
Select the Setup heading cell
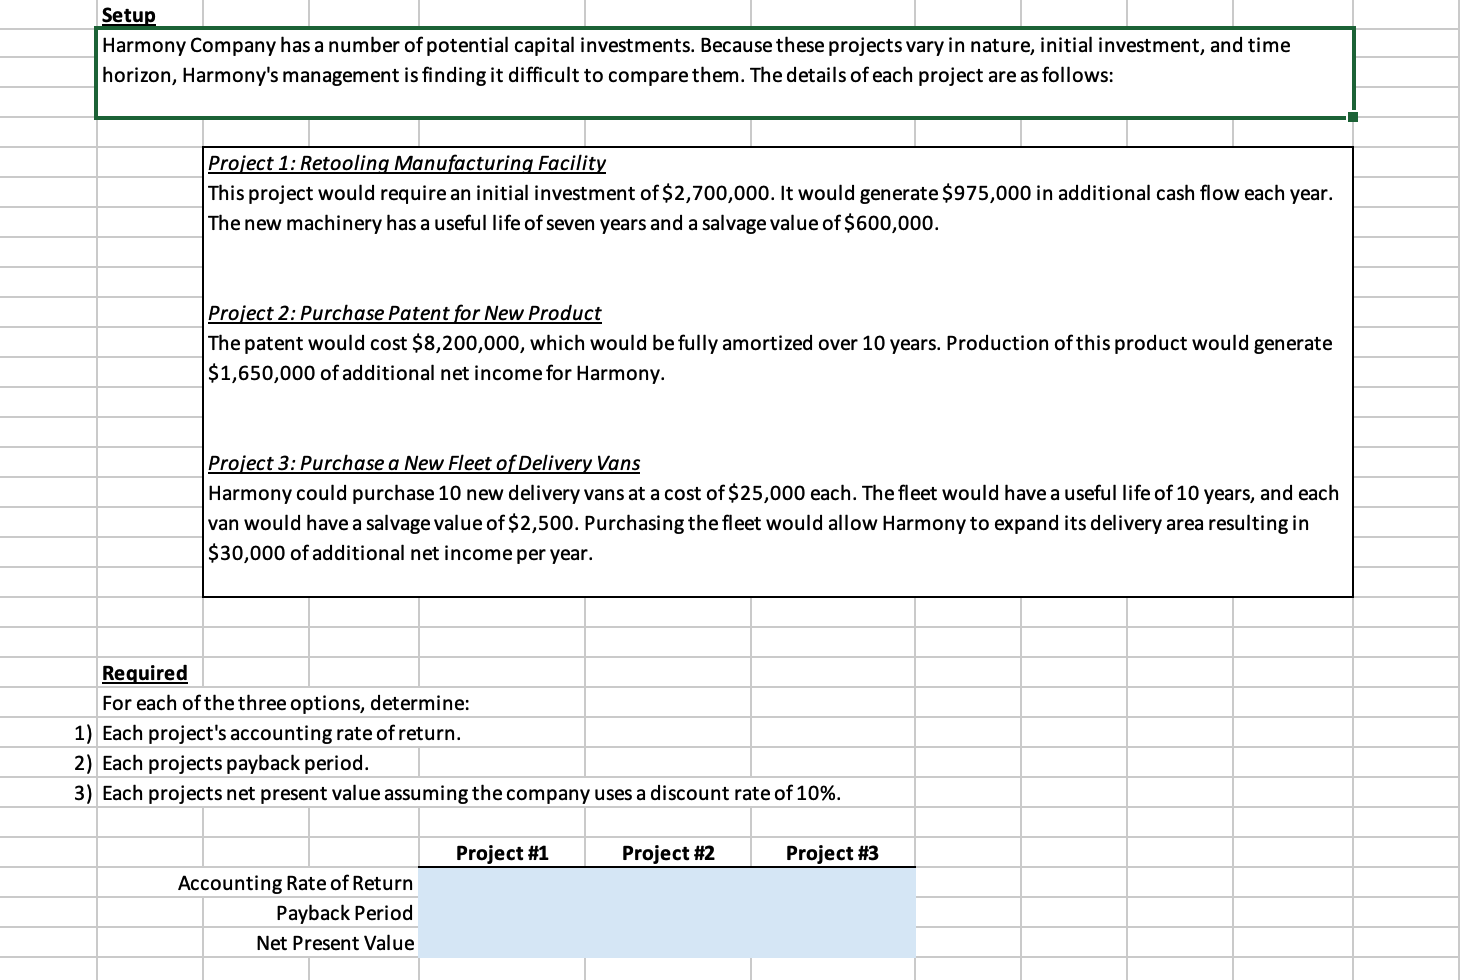[127, 14]
